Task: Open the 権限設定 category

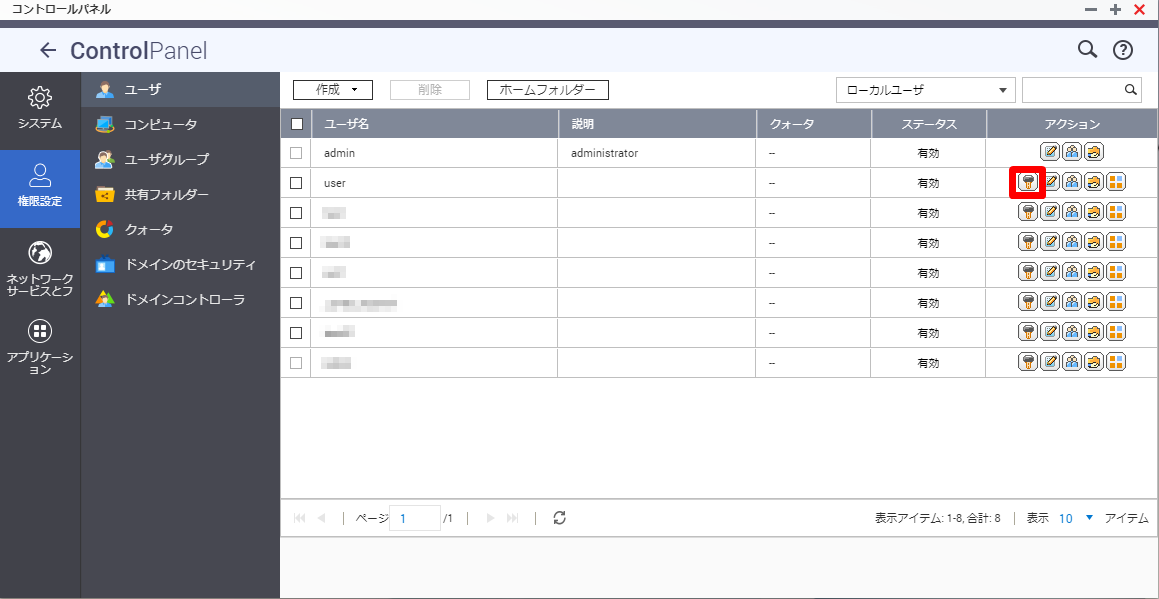Action: (40, 189)
